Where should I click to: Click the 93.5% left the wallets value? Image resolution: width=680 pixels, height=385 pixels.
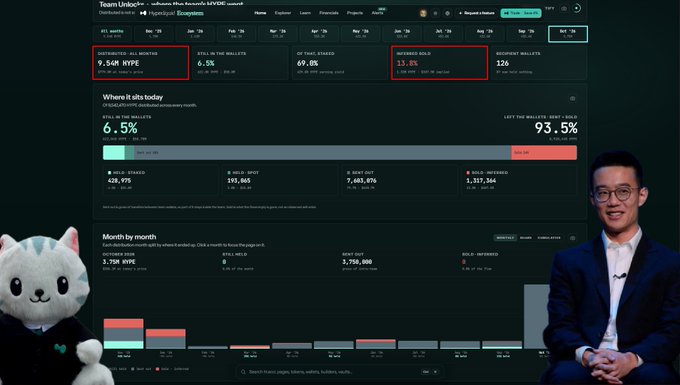click(x=556, y=128)
